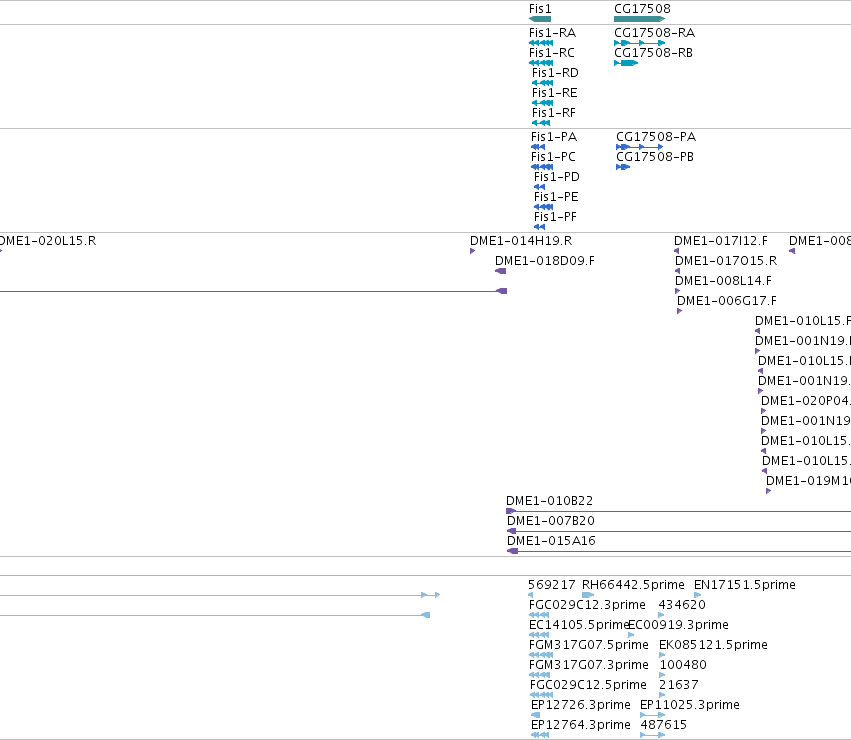Click the DME1-006G17.F feature label
Viewport: 851px width, 740px height.
(x=727, y=301)
